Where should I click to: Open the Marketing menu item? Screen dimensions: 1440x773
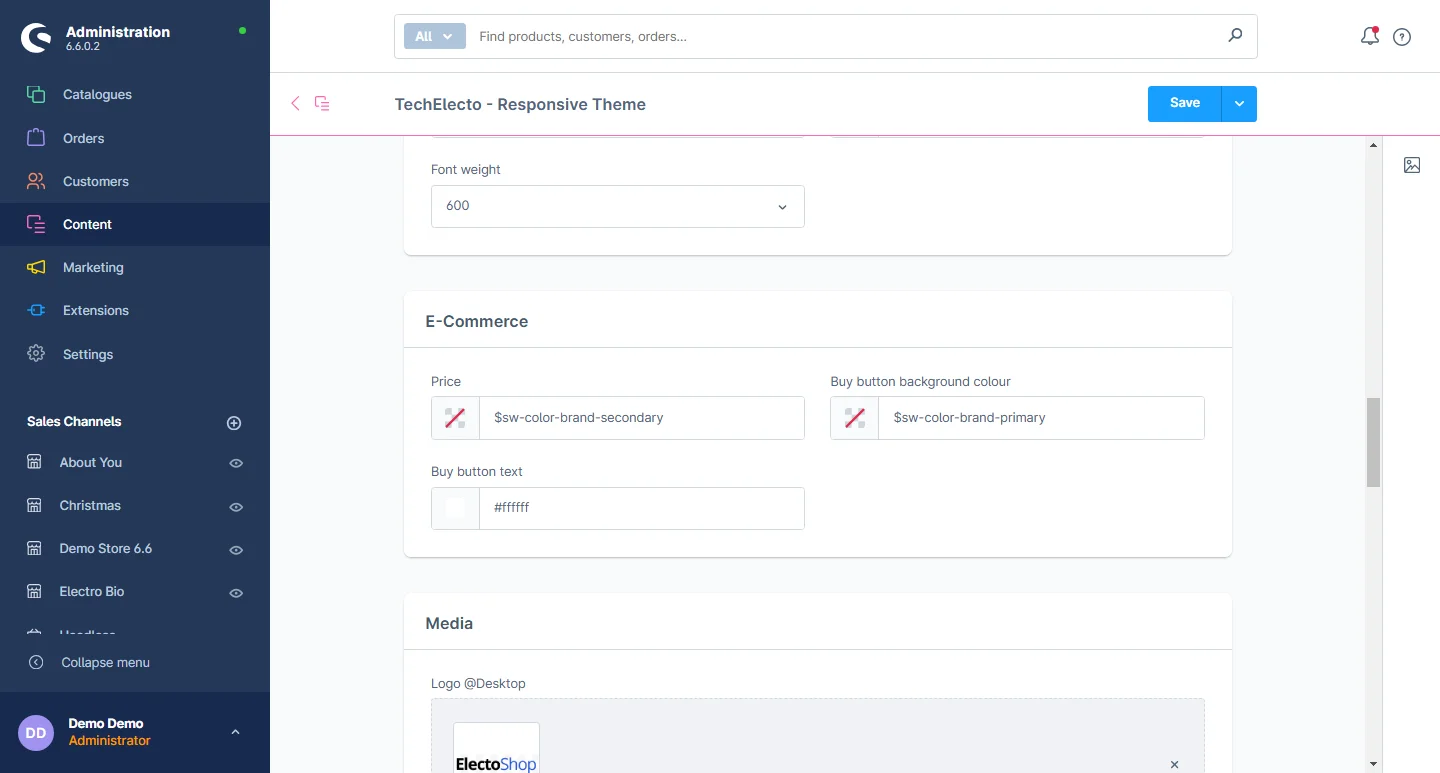coord(93,268)
